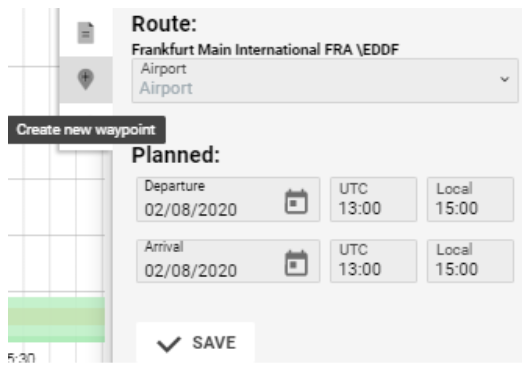Open the Arrival date calendar picker icon
This screenshot has width=526, height=366.
click(296, 263)
